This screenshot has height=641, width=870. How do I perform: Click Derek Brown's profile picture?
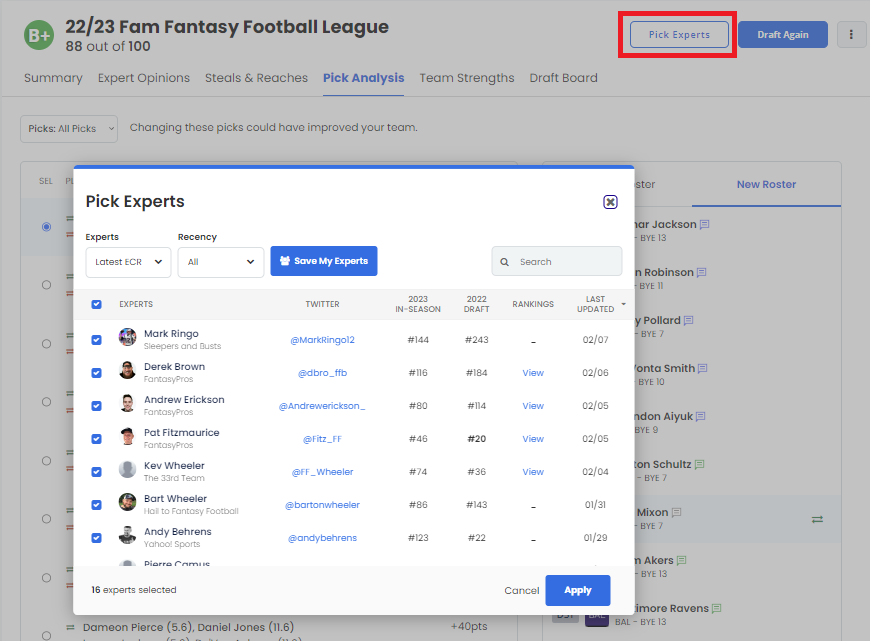click(127, 371)
